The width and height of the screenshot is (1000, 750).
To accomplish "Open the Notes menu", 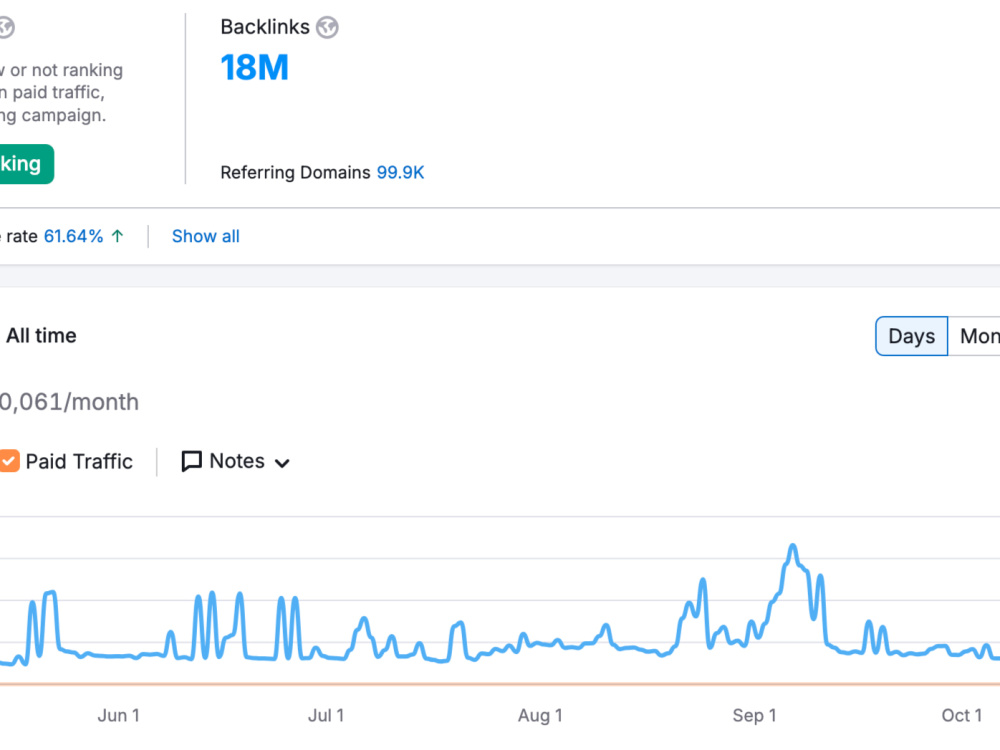I will coord(235,461).
